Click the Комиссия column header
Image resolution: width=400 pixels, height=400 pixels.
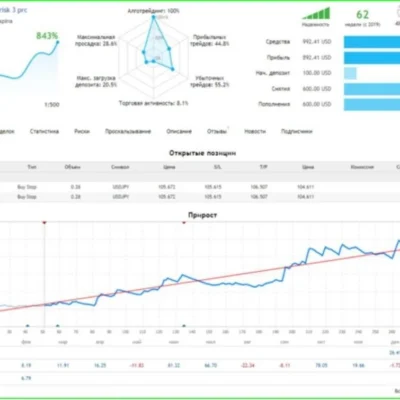(362, 167)
